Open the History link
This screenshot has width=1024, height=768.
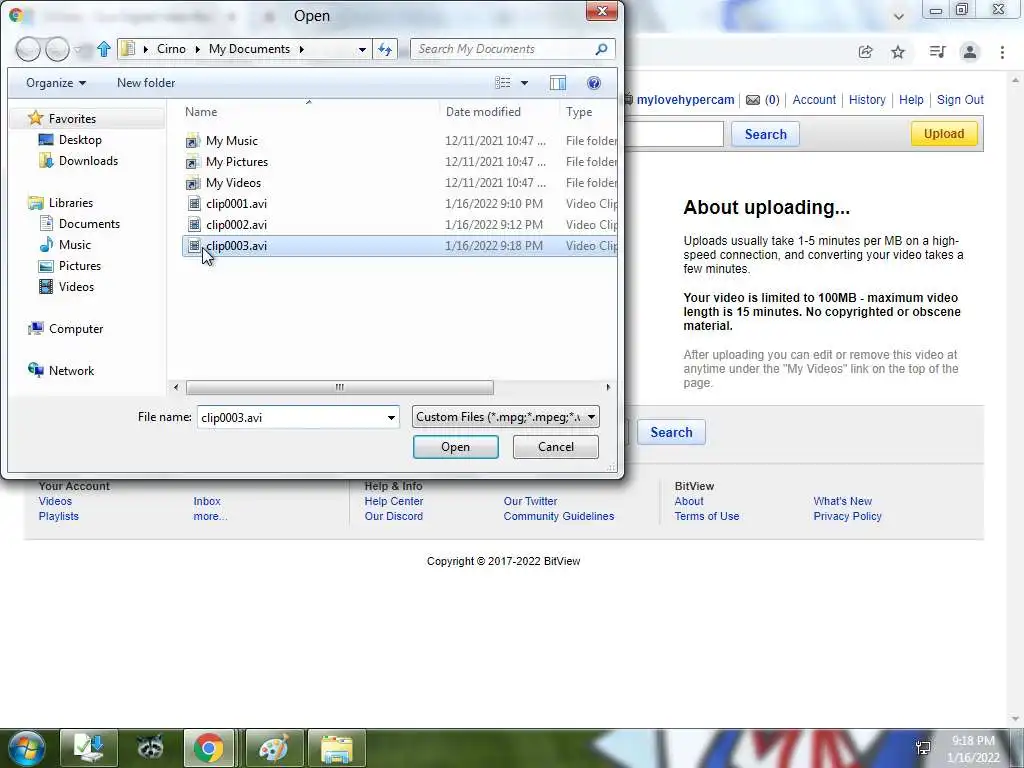click(867, 100)
